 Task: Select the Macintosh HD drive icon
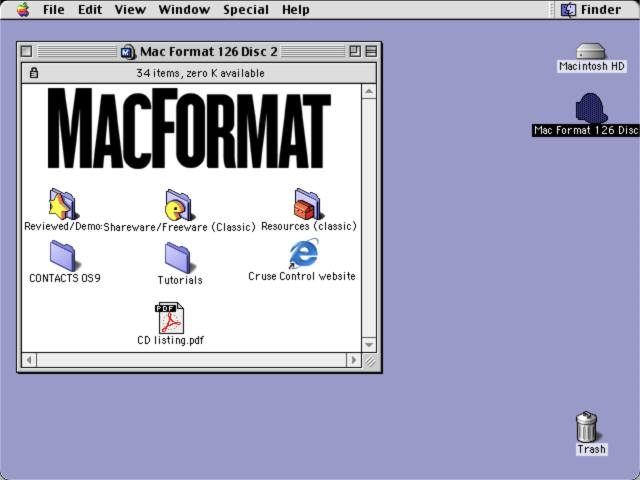point(591,51)
